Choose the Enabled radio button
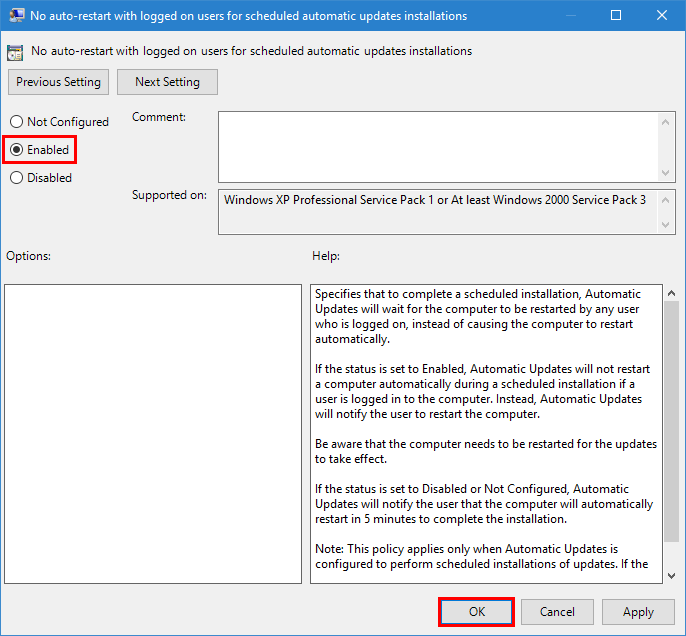The width and height of the screenshot is (686, 636). 16,150
